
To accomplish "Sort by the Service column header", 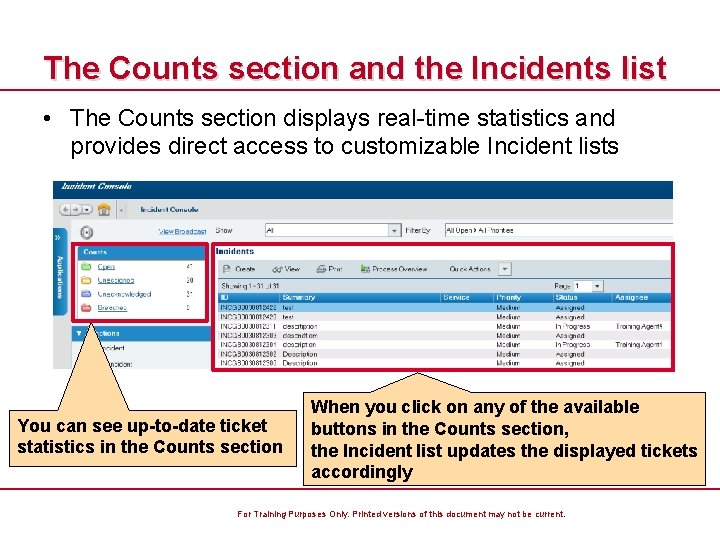I will click(x=467, y=298).
